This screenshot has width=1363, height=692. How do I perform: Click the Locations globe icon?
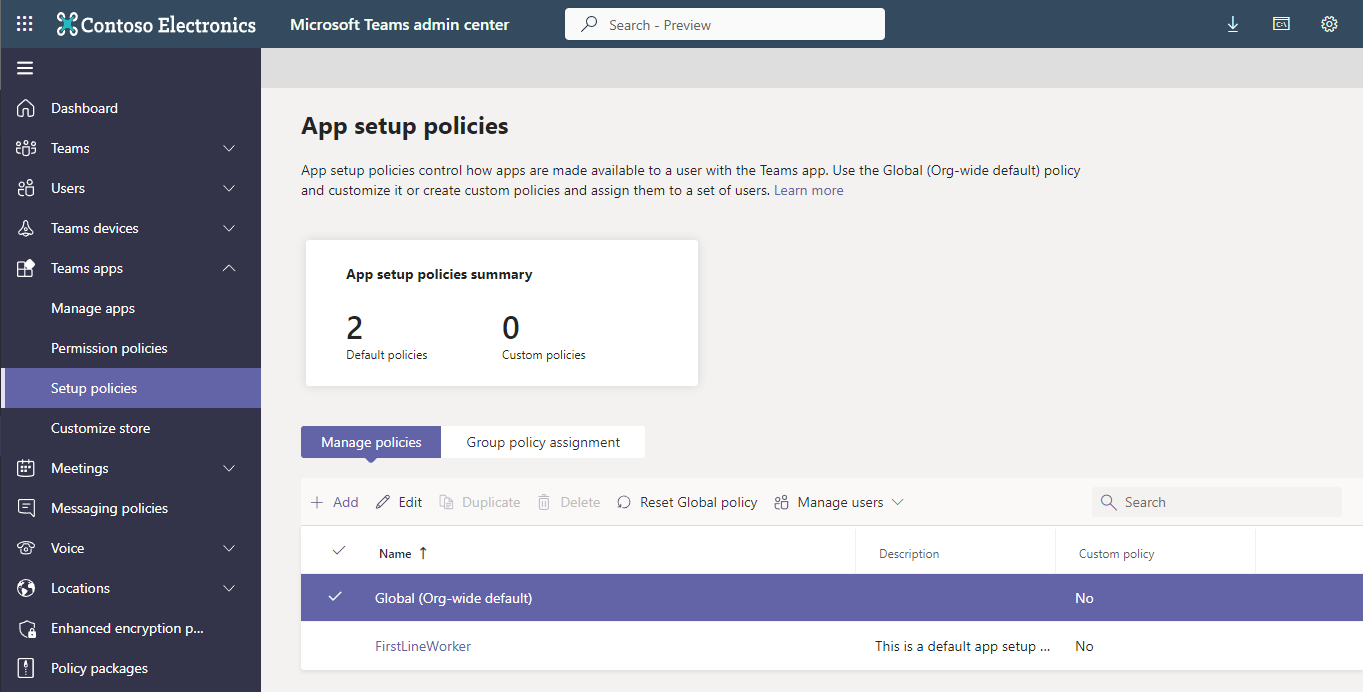click(x=26, y=588)
